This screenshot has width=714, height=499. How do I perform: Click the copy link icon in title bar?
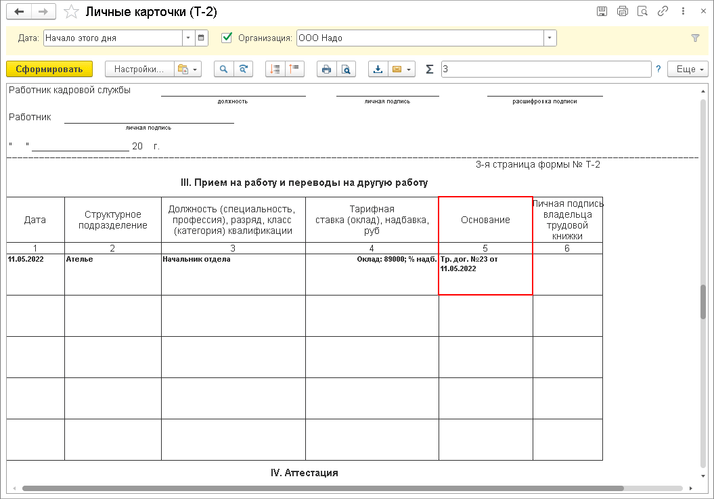pyautogui.click(x=662, y=11)
